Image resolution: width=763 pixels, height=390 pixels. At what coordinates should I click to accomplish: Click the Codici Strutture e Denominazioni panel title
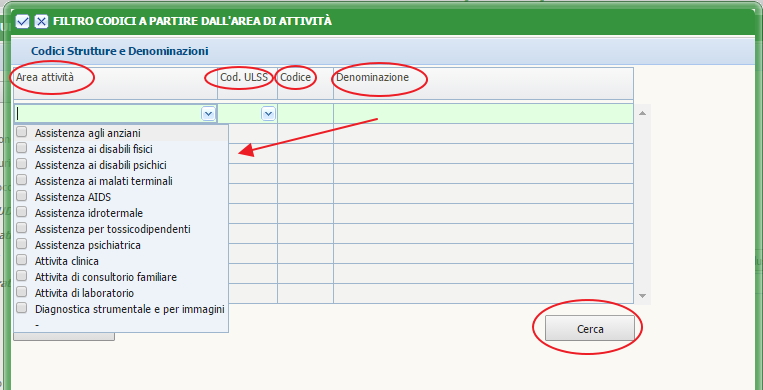pyautogui.click(x=120, y=51)
